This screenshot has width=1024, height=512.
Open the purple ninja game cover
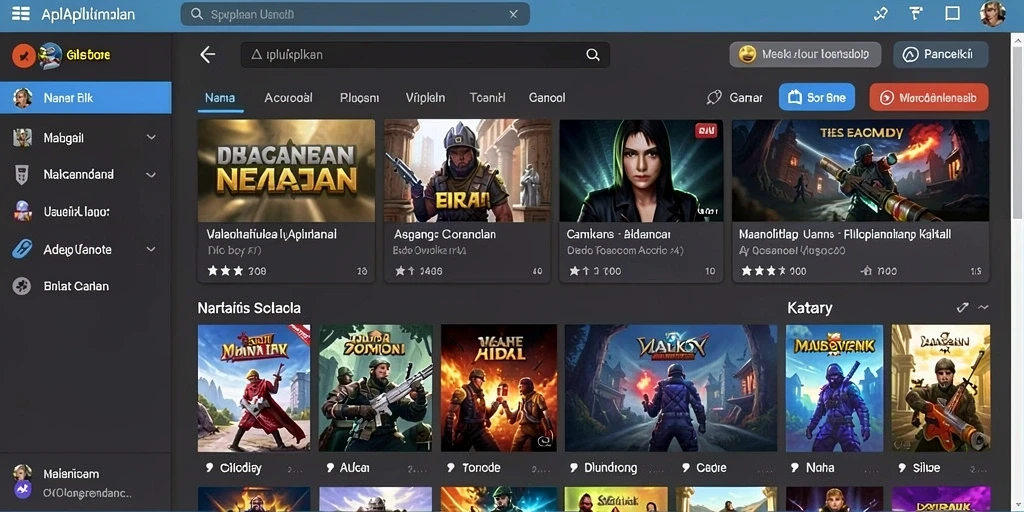834,388
